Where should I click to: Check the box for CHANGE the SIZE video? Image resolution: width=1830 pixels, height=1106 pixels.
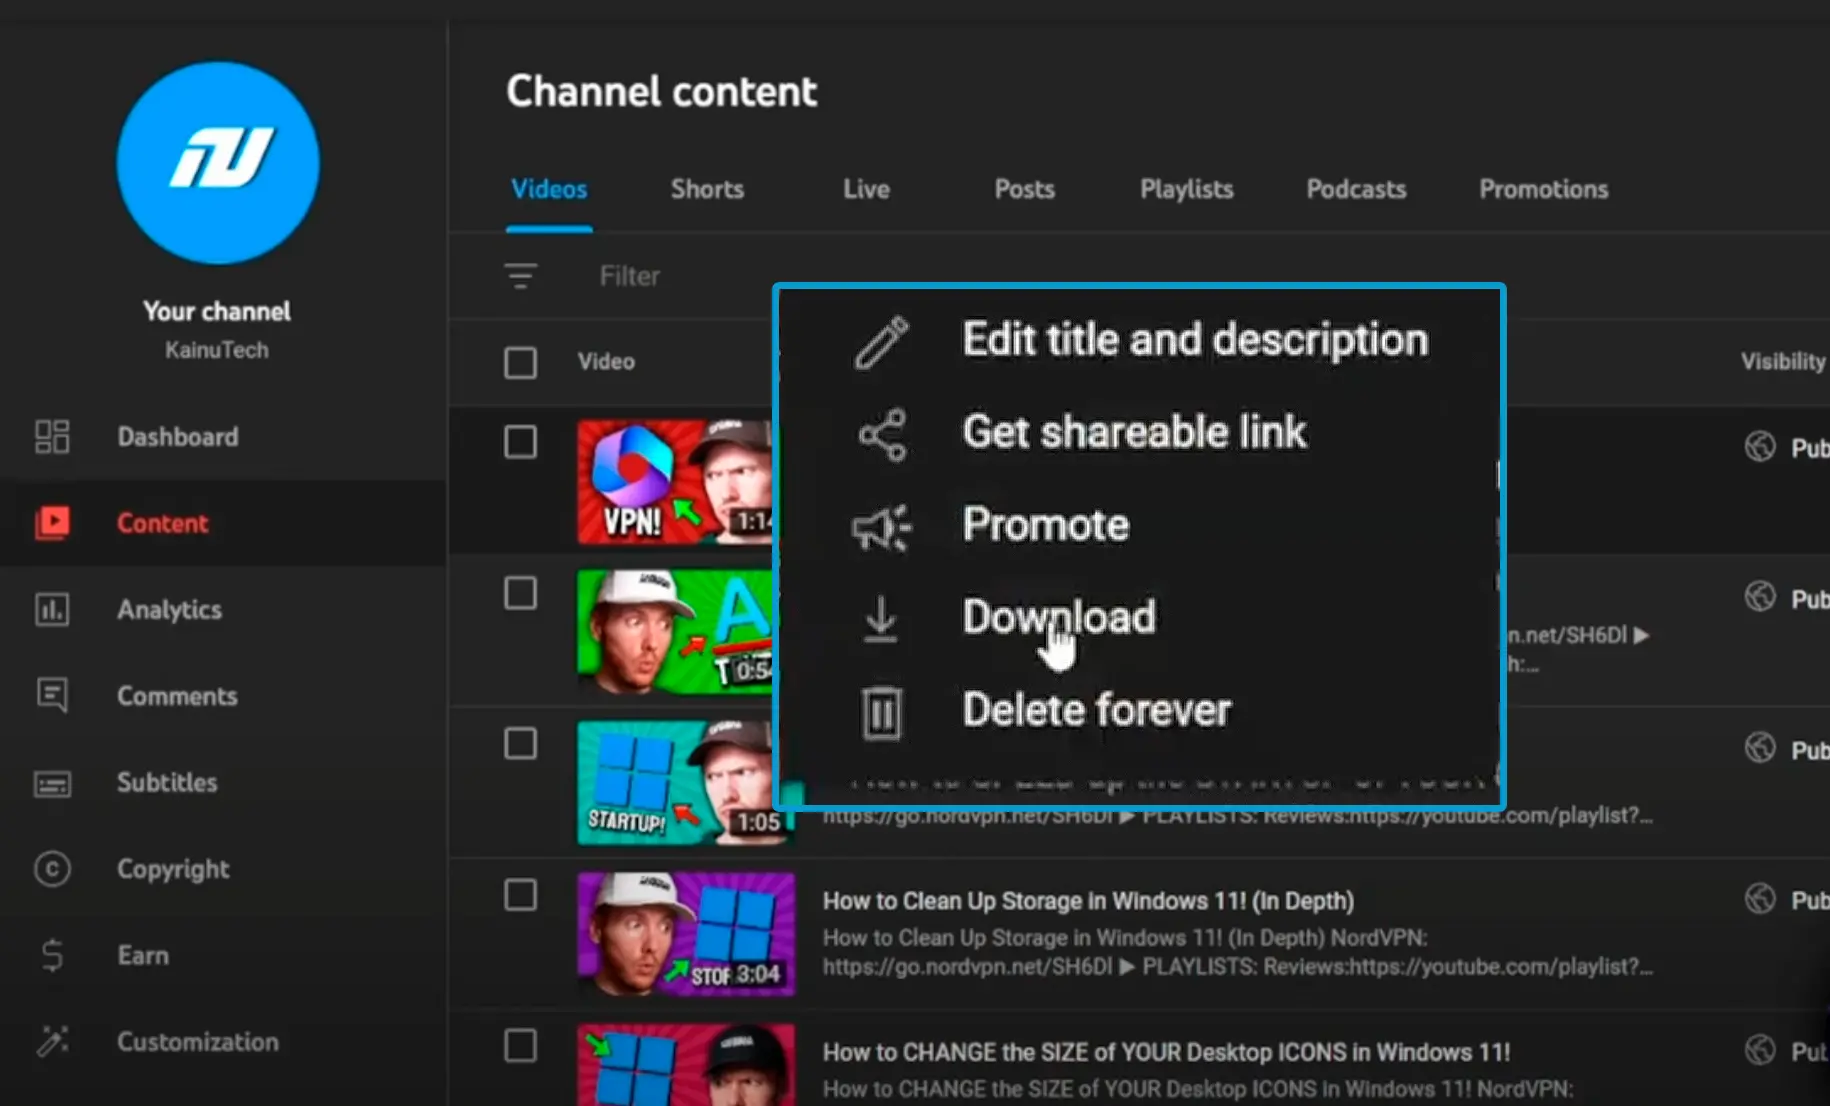click(x=520, y=1046)
